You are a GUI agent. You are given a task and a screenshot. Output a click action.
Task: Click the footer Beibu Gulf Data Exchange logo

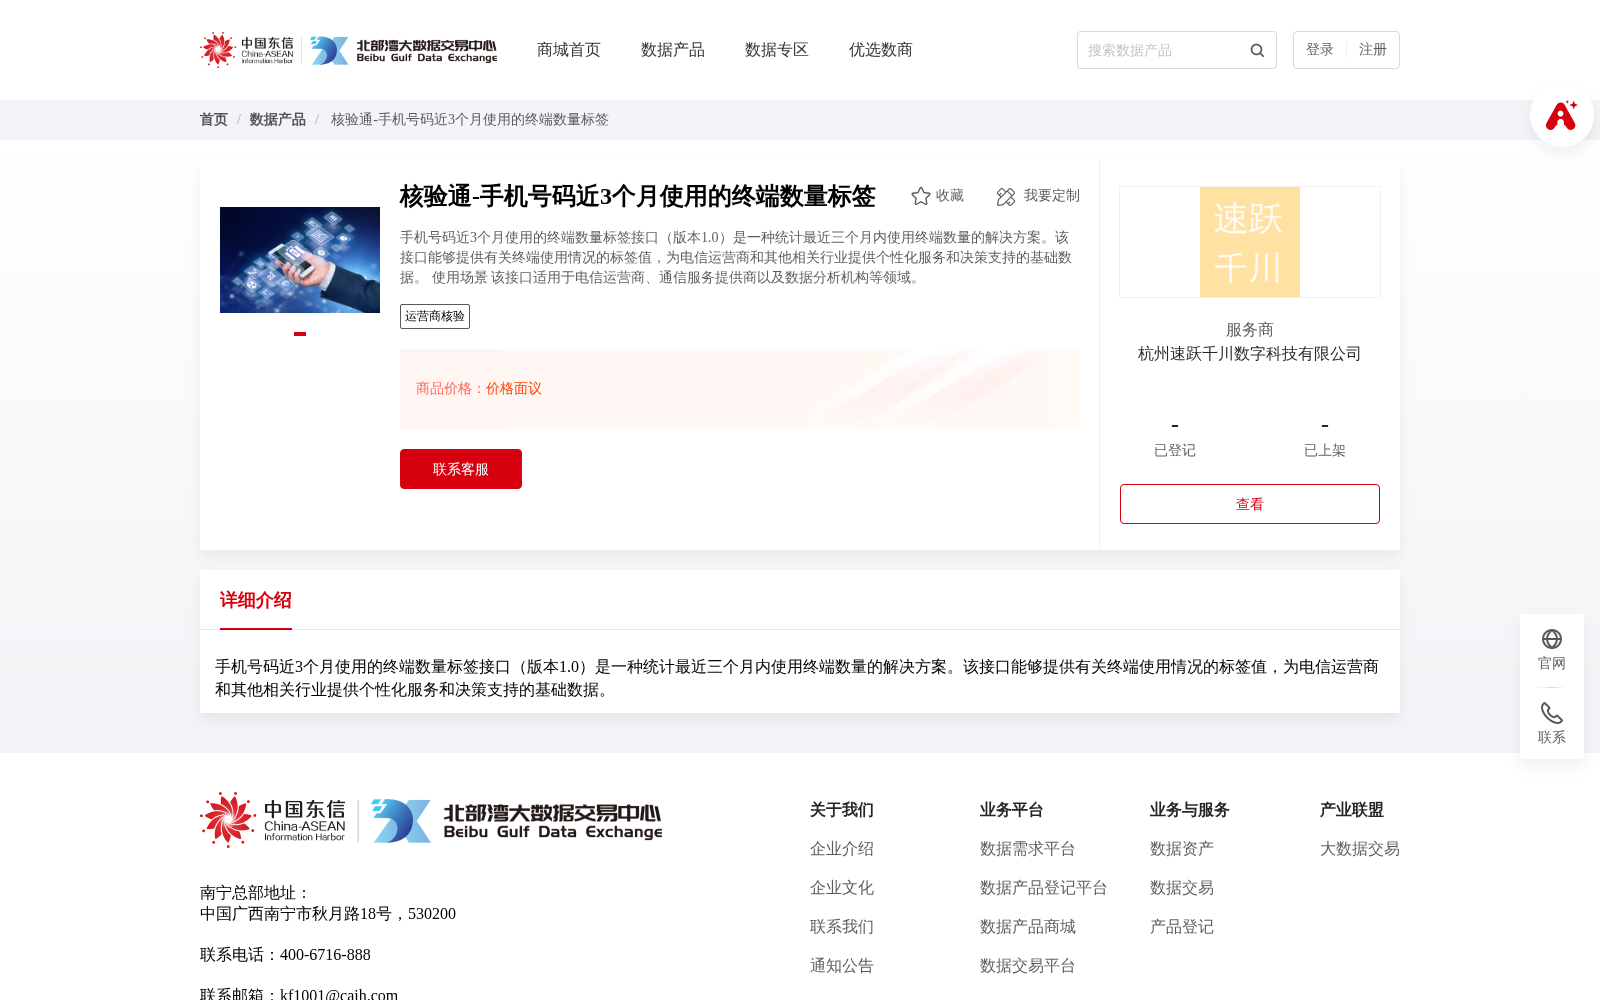[516, 820]
